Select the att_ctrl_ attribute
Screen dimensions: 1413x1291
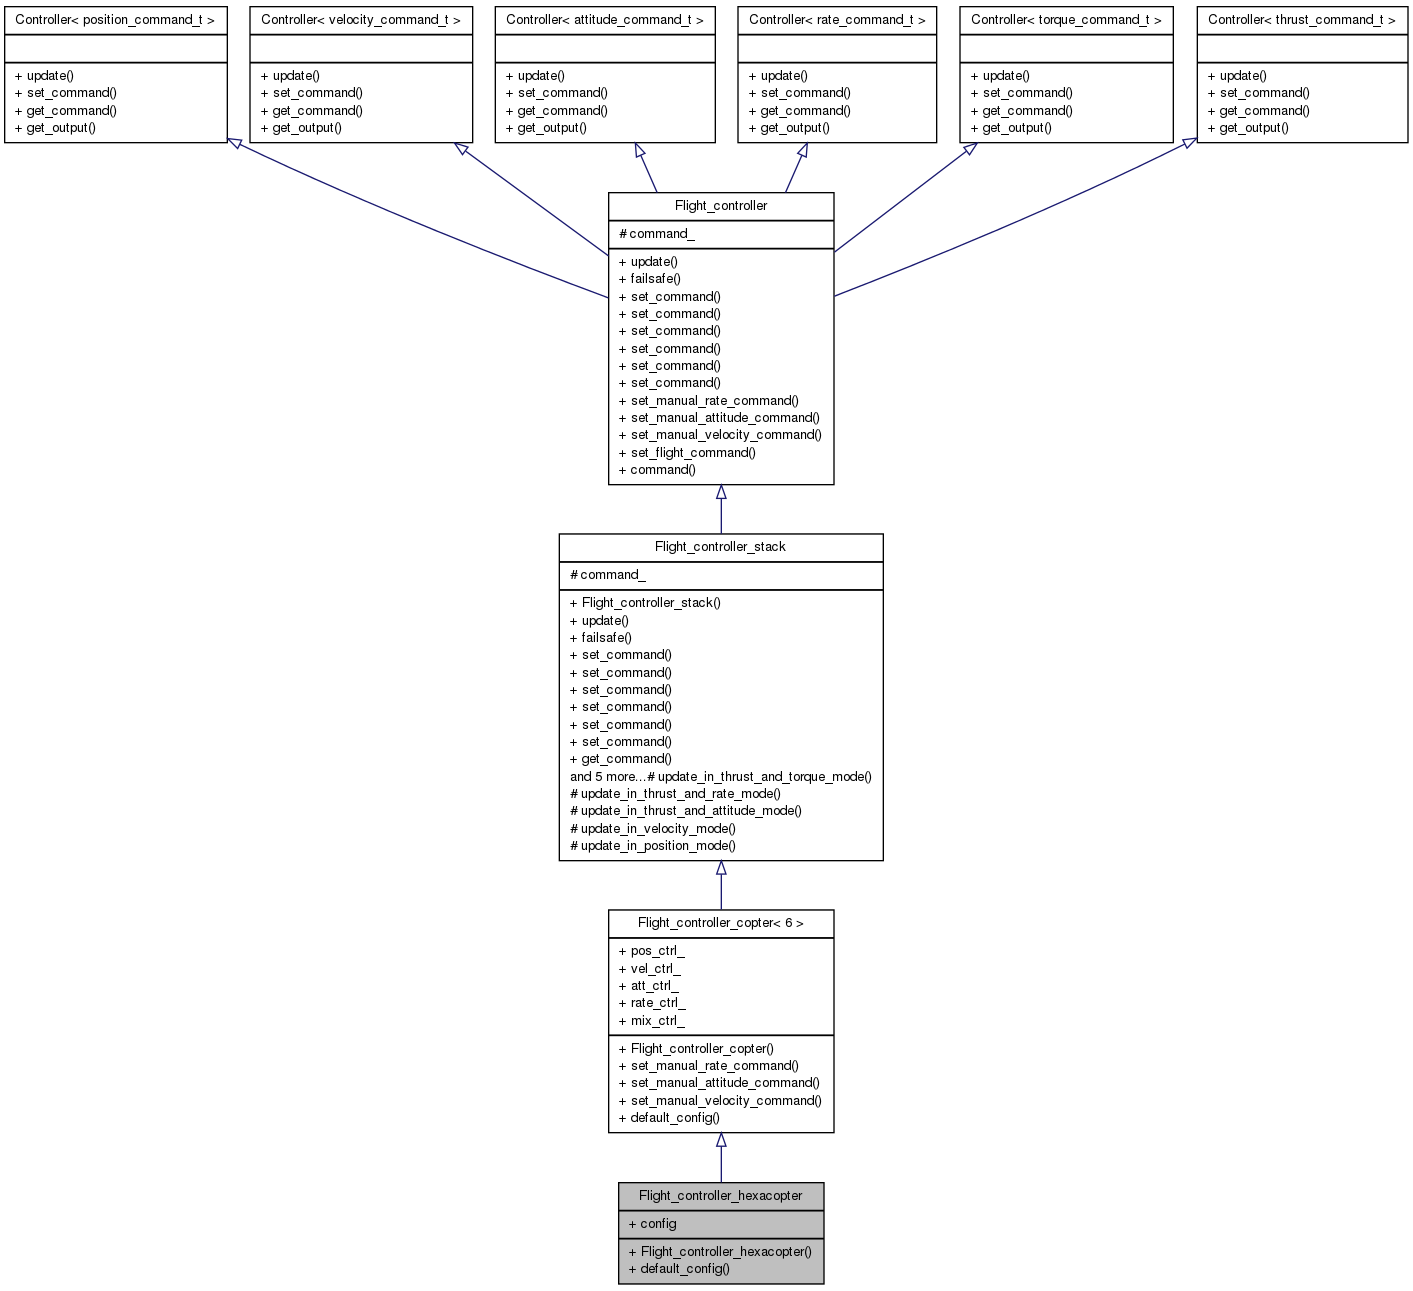click(649, 986)
